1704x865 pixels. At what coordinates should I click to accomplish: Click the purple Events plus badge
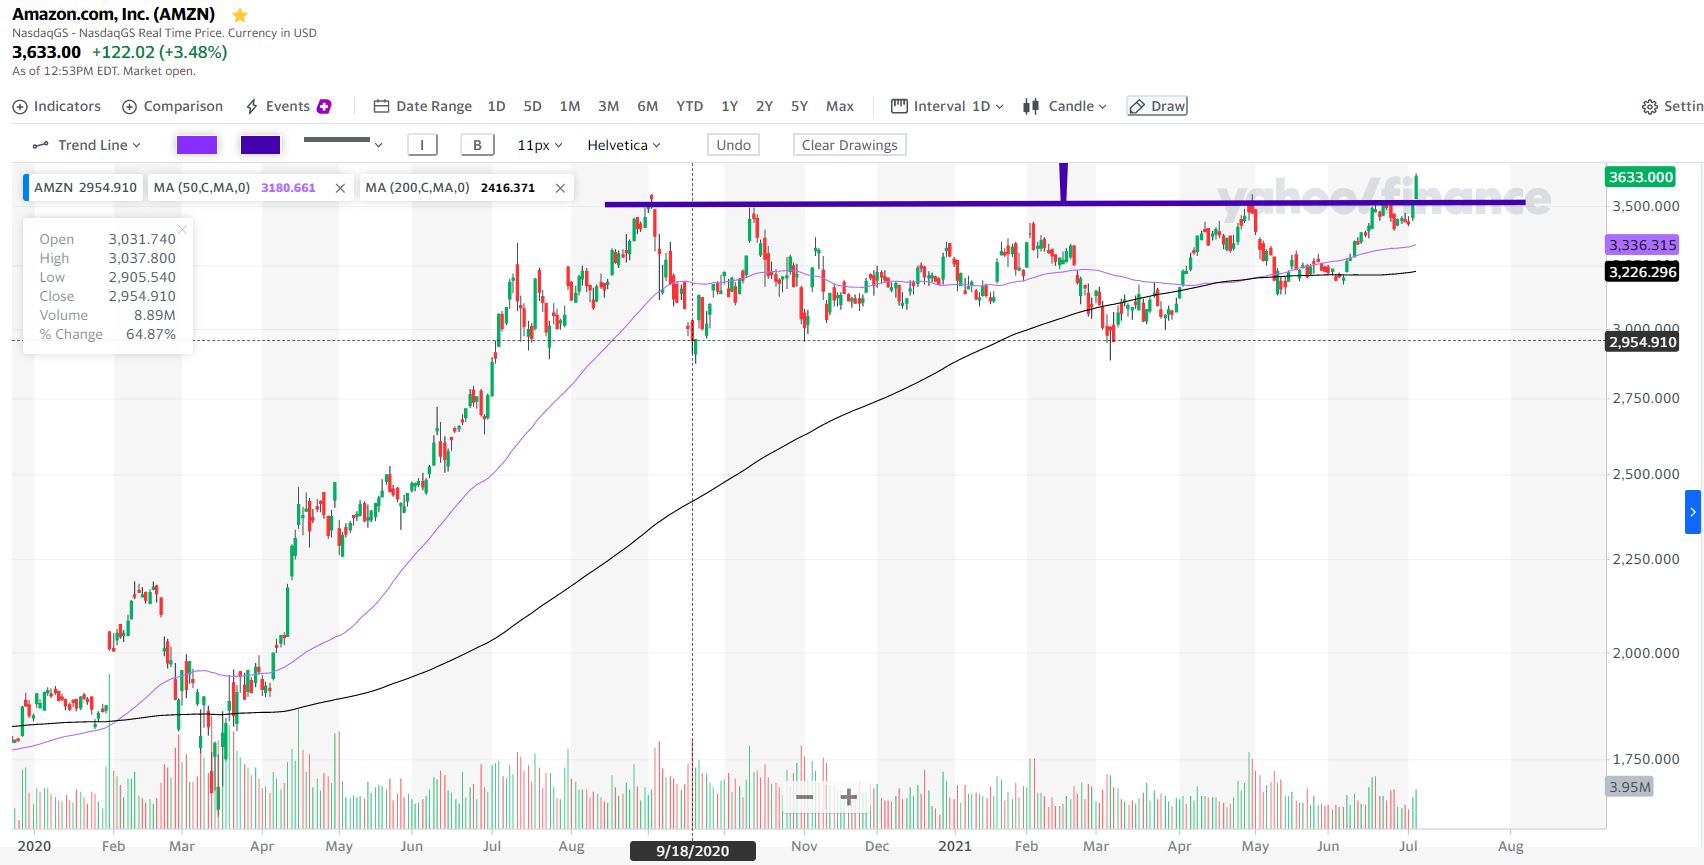(324, 106)
